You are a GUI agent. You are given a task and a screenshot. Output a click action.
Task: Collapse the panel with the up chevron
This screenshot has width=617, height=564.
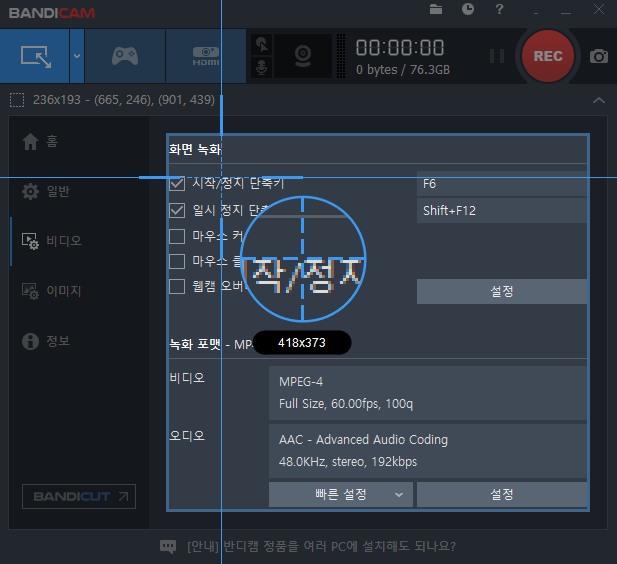(599, 100)
